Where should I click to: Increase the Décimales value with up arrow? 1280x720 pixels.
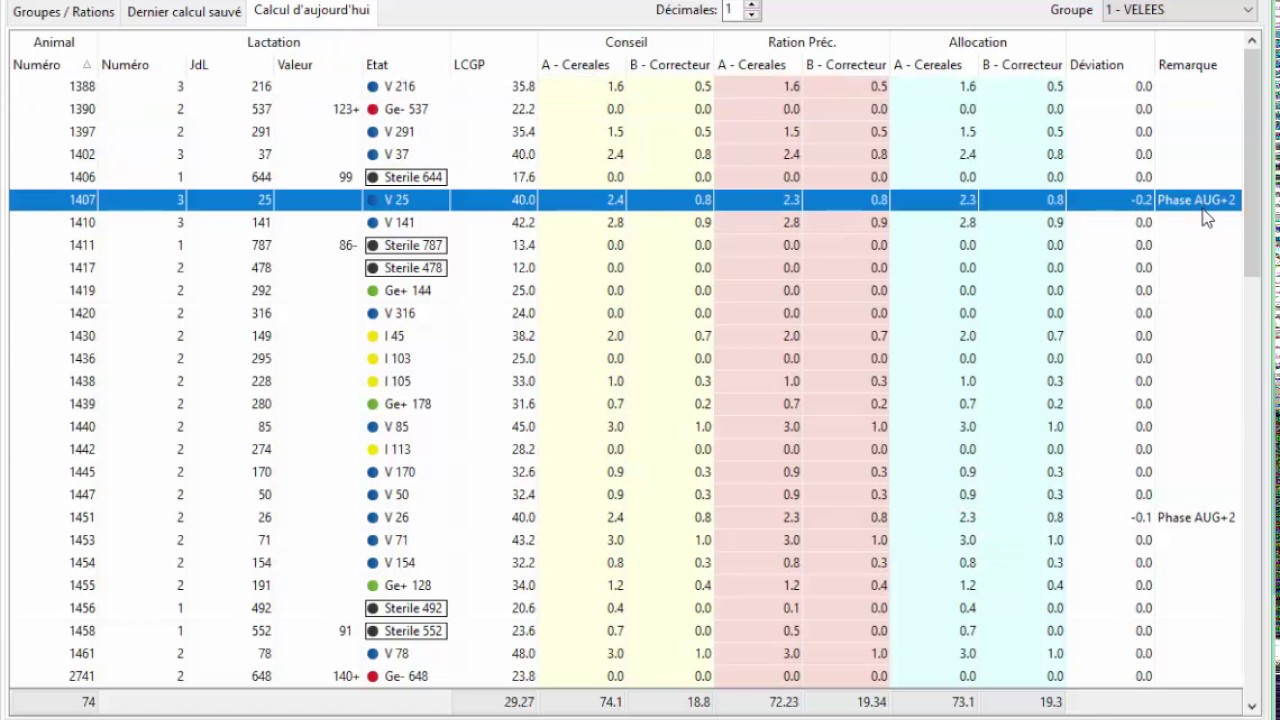[x=752, y=5]
